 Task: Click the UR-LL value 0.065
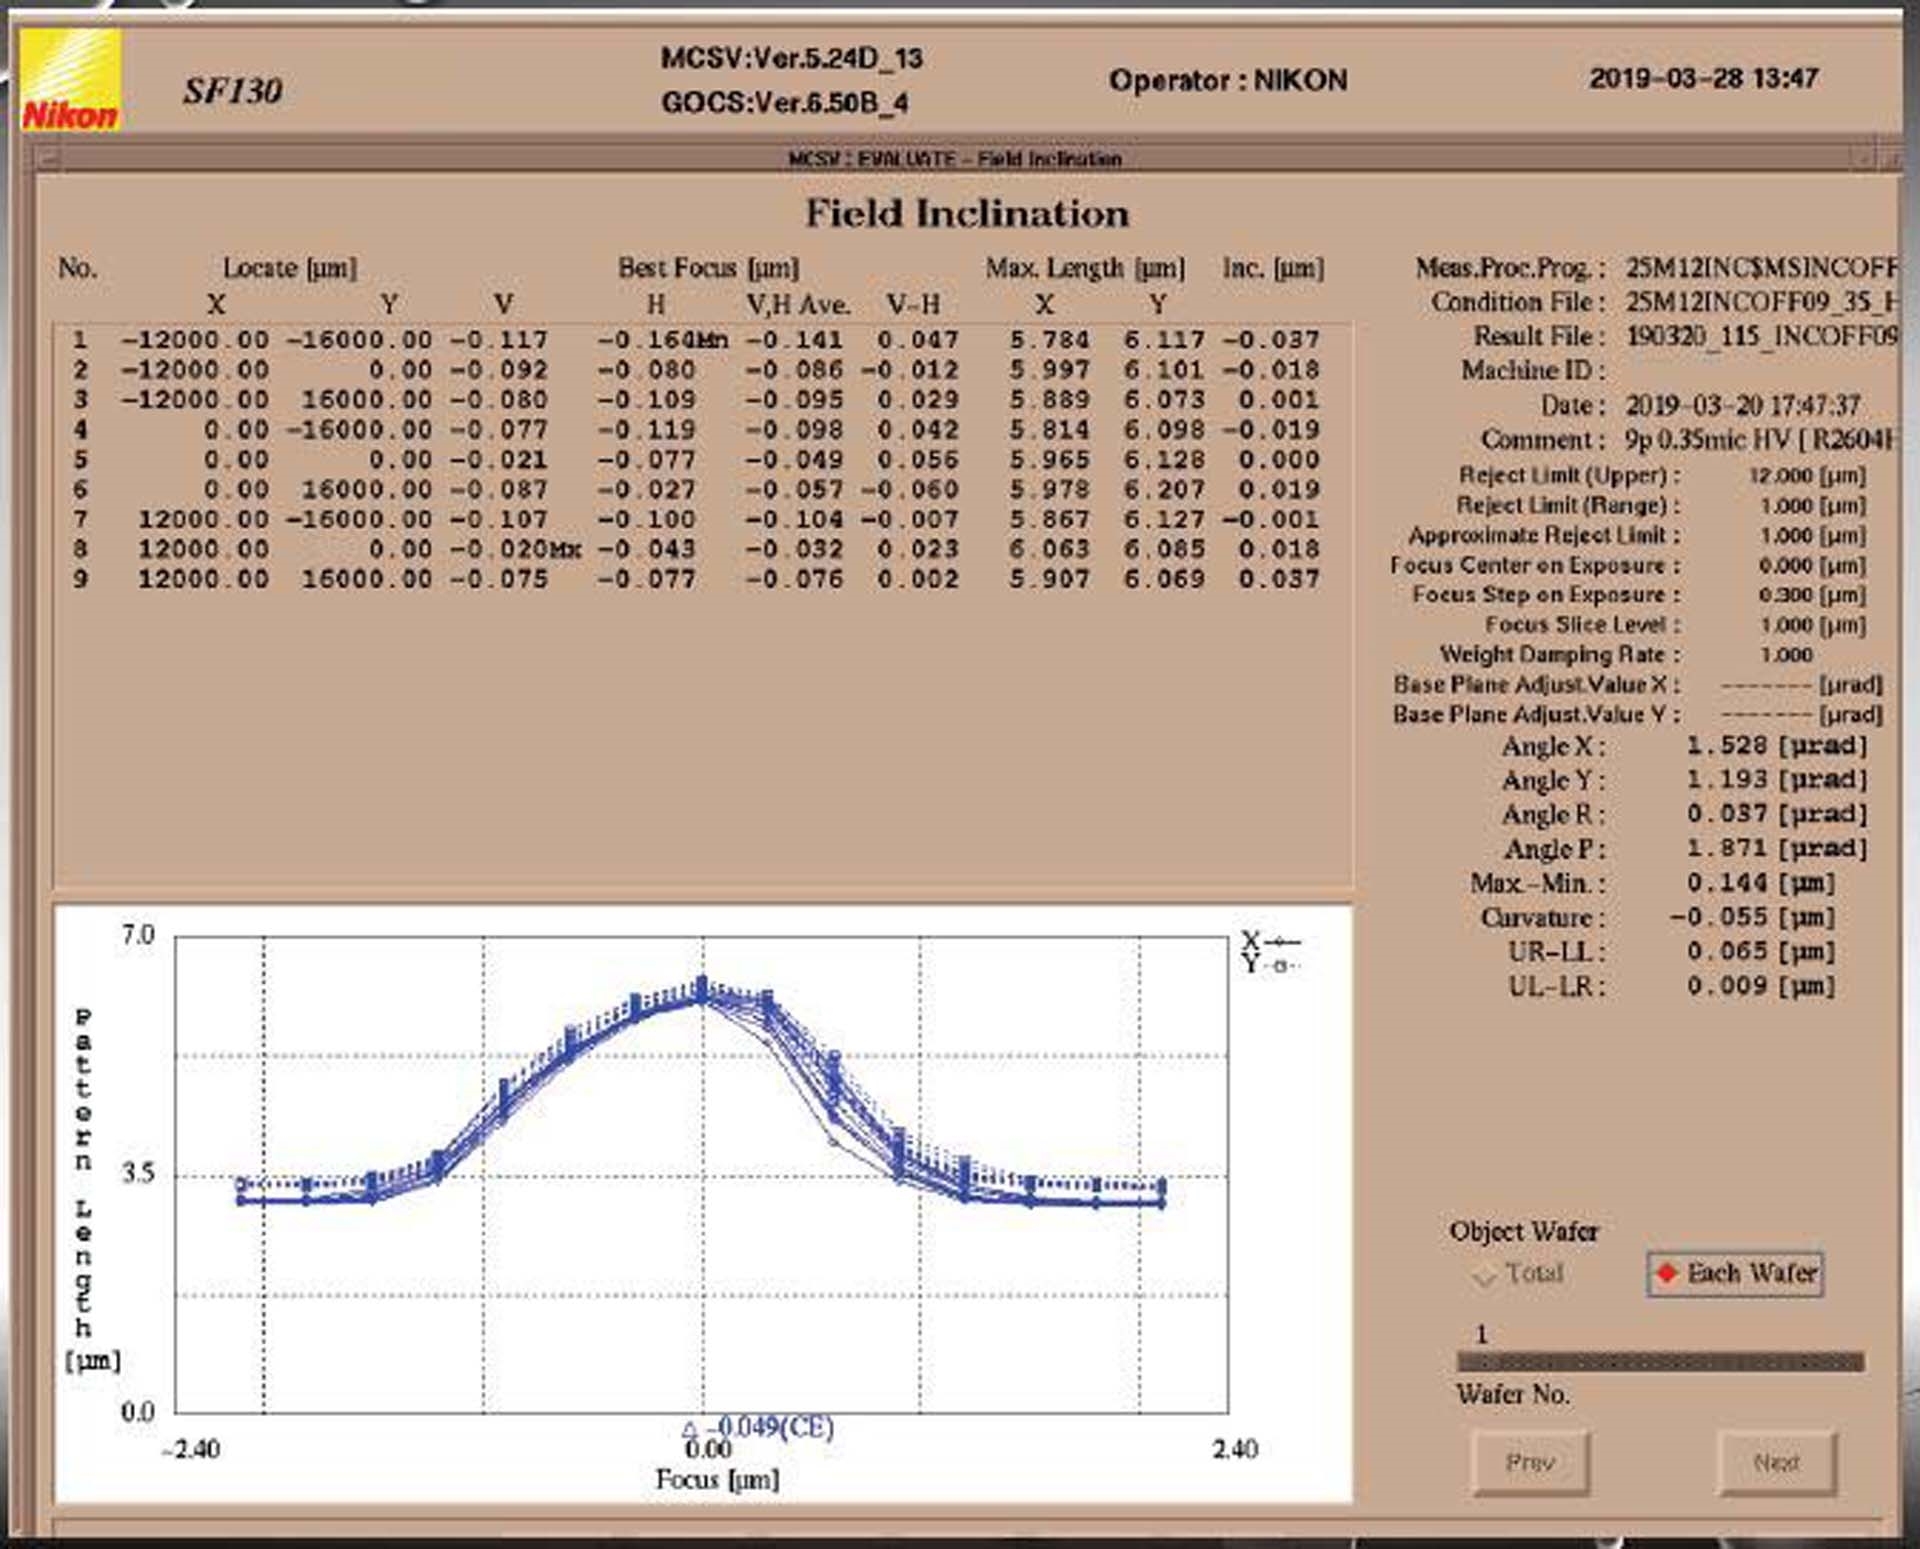tap(1727, 952)
